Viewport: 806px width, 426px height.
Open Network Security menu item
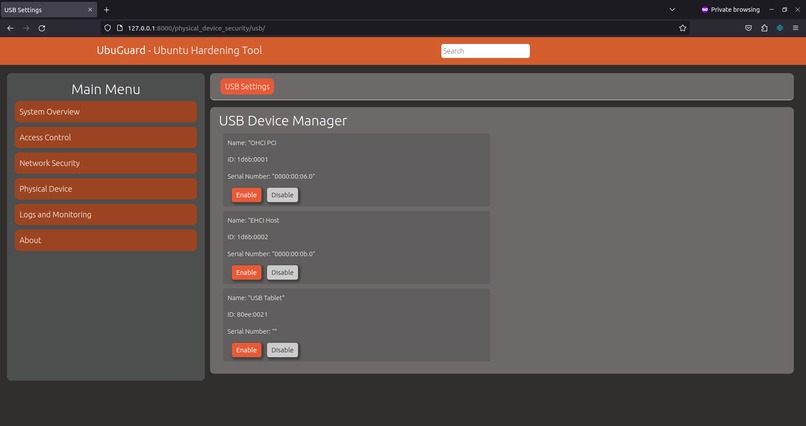[106, 163]
